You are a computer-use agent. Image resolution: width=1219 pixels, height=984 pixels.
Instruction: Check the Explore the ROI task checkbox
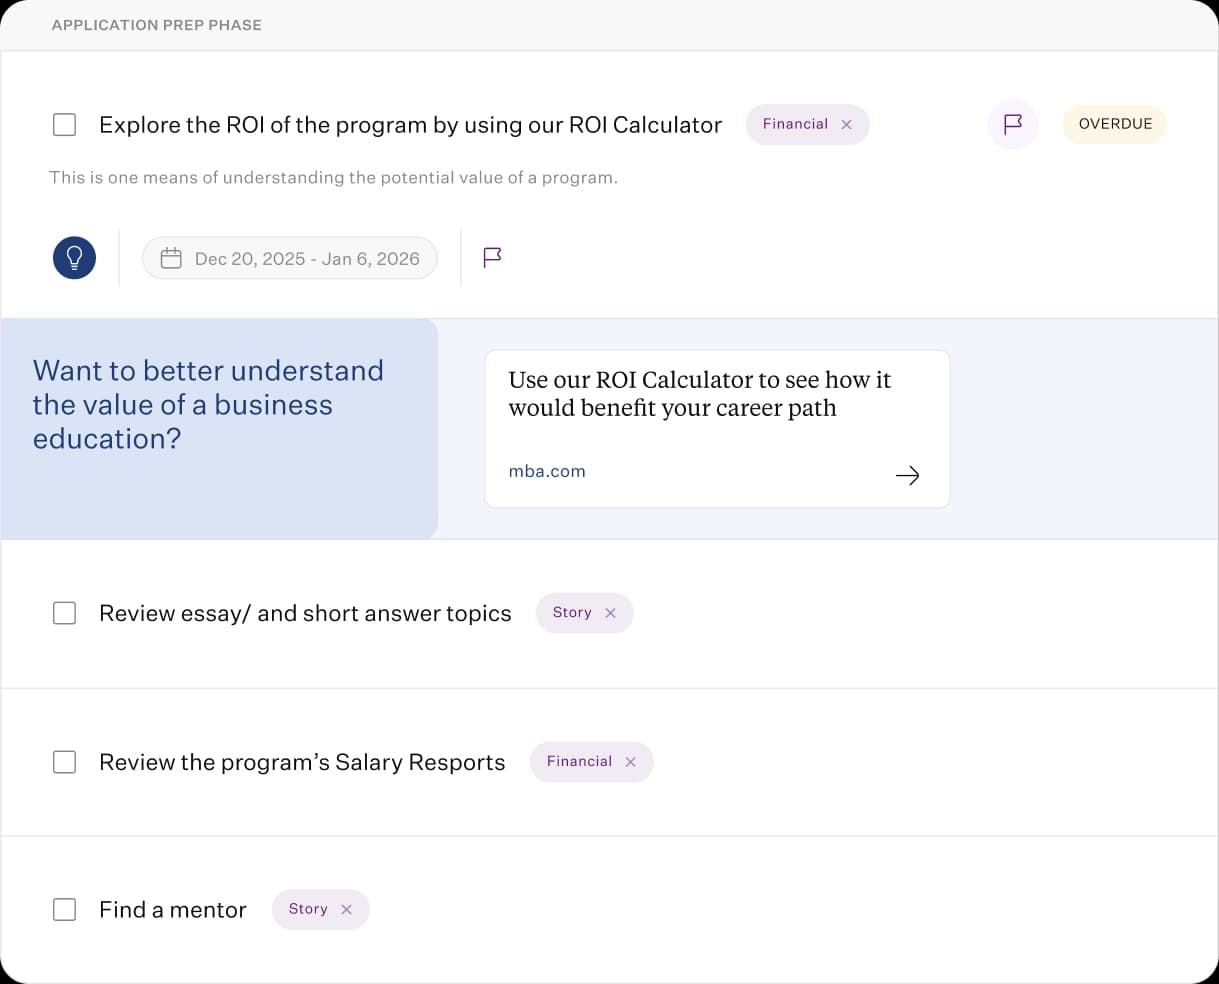coord(64,125)
